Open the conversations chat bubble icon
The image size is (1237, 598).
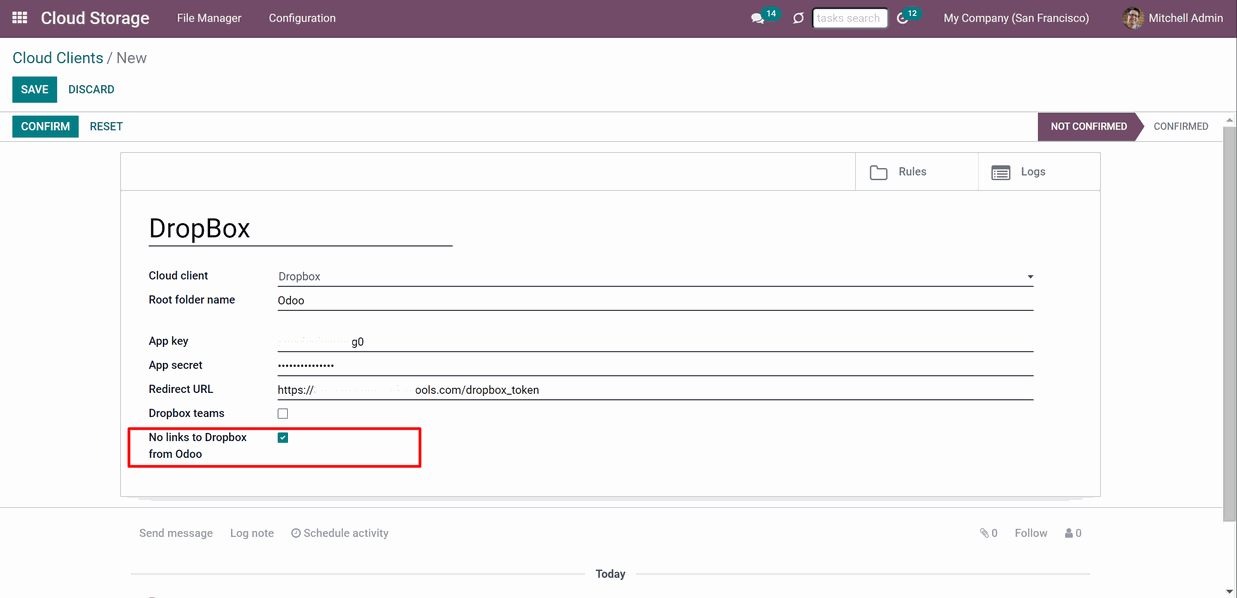pos(757,19)
